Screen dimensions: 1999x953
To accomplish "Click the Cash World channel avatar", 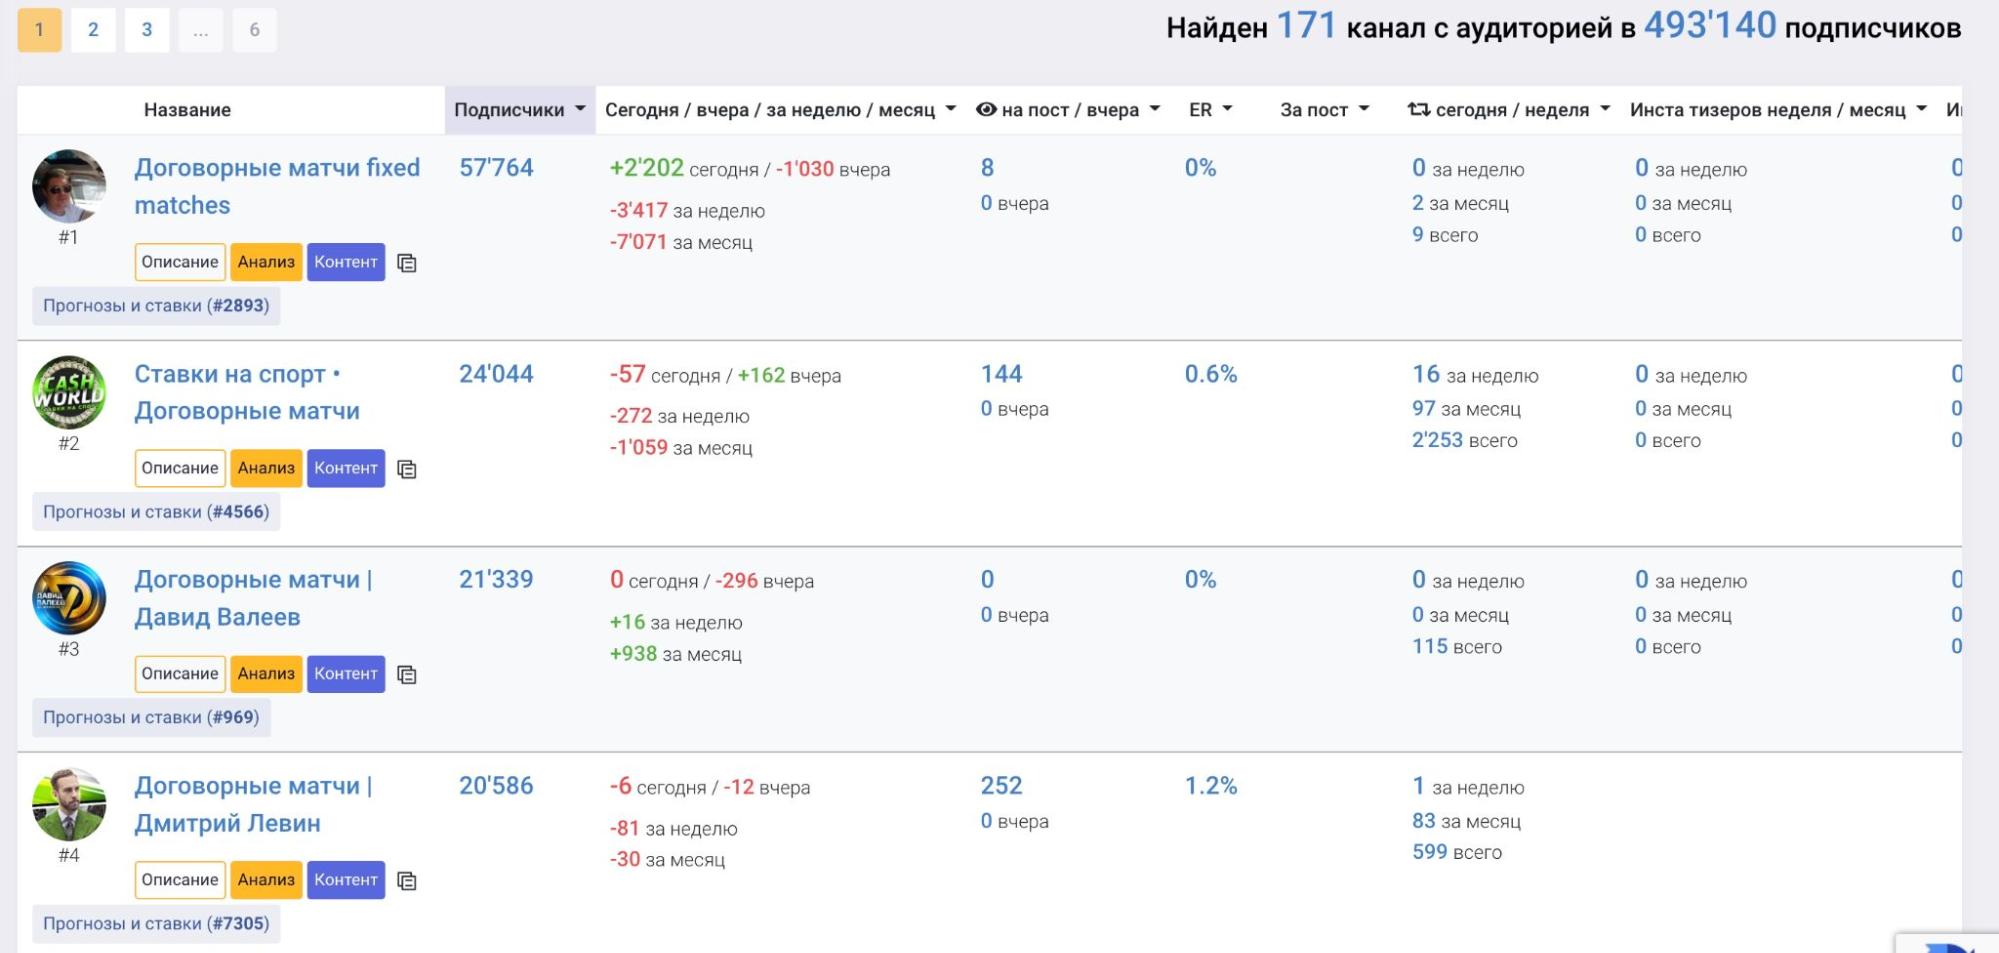I will (69, 392).
